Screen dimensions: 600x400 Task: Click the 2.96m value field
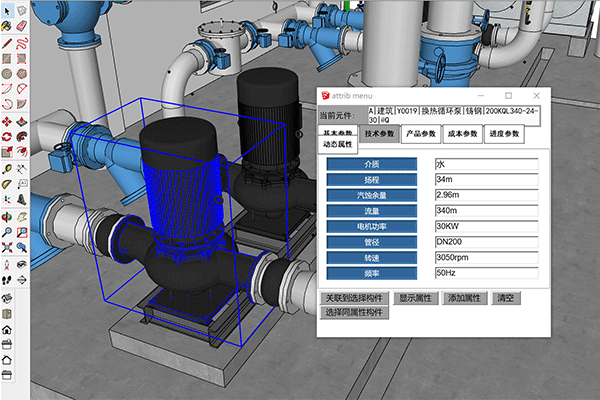point(487,195)
